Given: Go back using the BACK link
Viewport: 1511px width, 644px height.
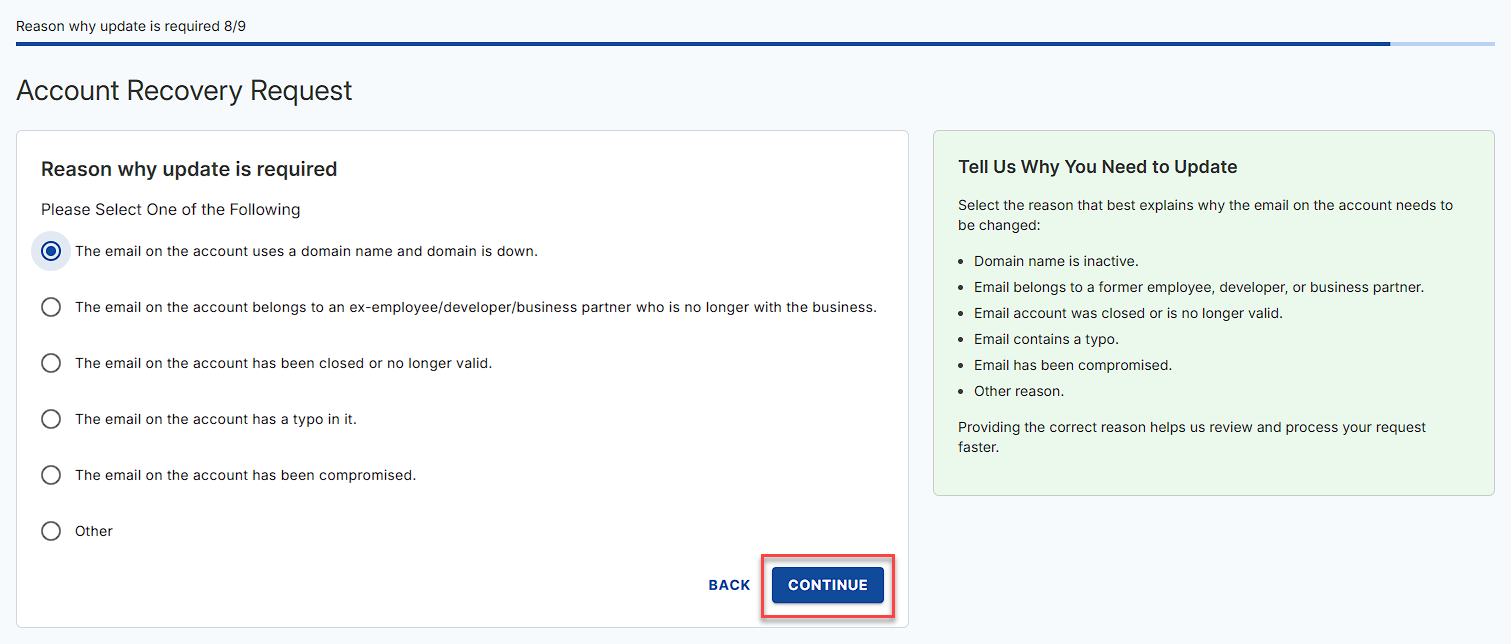Looking at the screenshot, I should (729, 585).
